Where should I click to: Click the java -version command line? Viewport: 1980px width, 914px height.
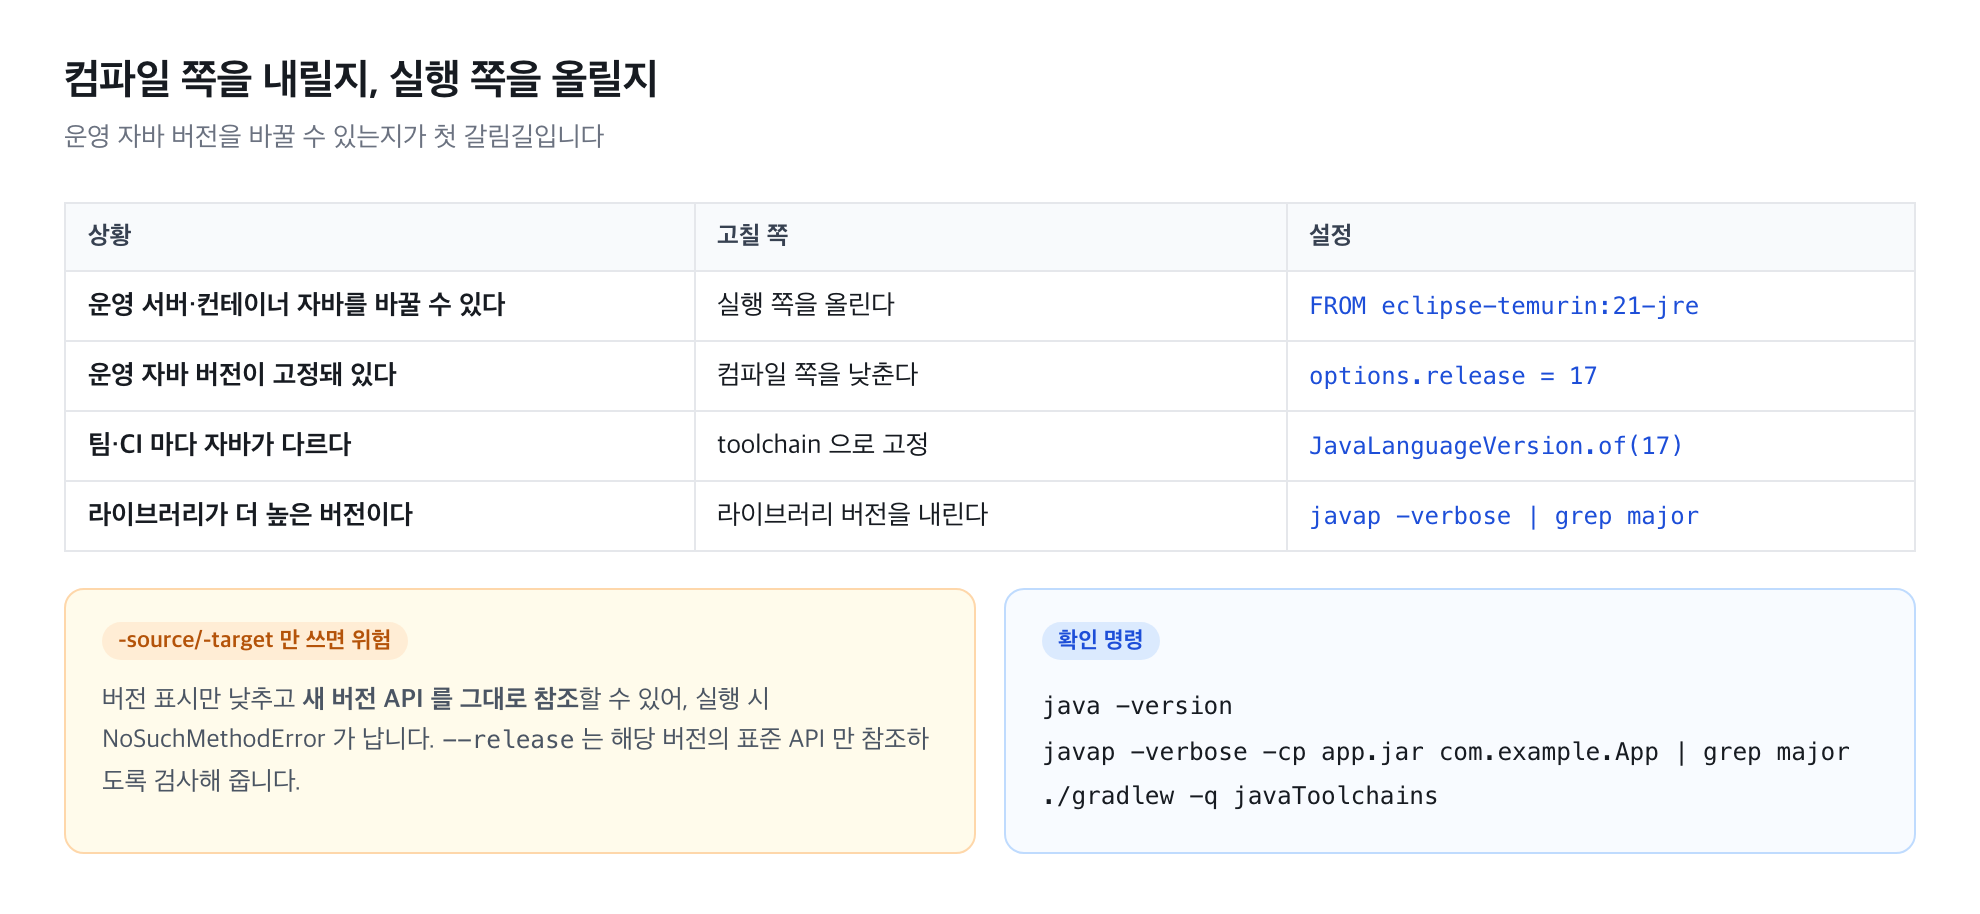click(x=1137, y=706)
